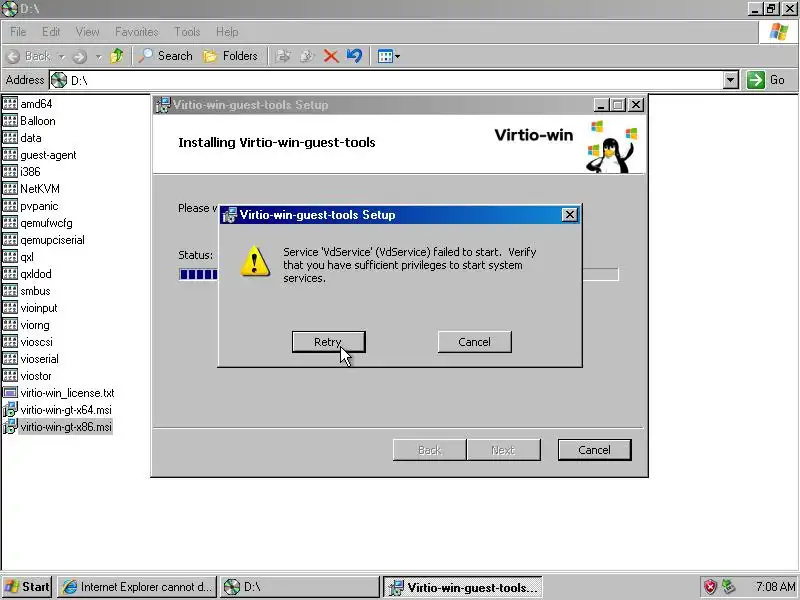The height and width of the screenshot is (600, 800).
Task: Click the Back navigation button
Action: (x=30, y=56)
